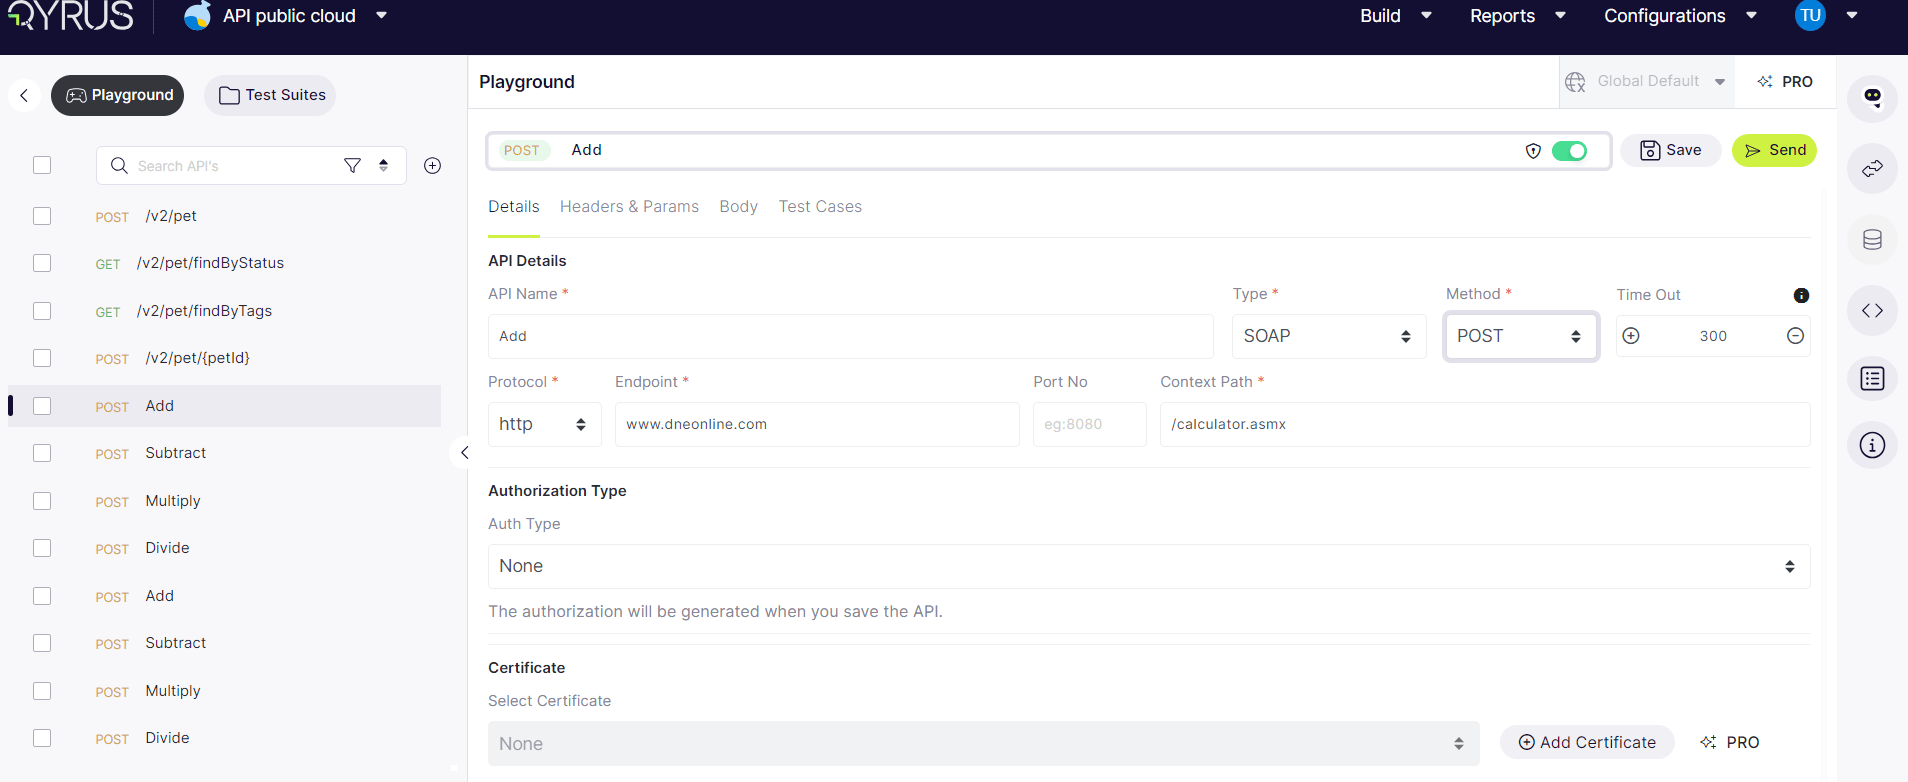This screenshot has width=1908, height=782.
Task: Open the database icon in right sidebar
Action: point(1872,240)
